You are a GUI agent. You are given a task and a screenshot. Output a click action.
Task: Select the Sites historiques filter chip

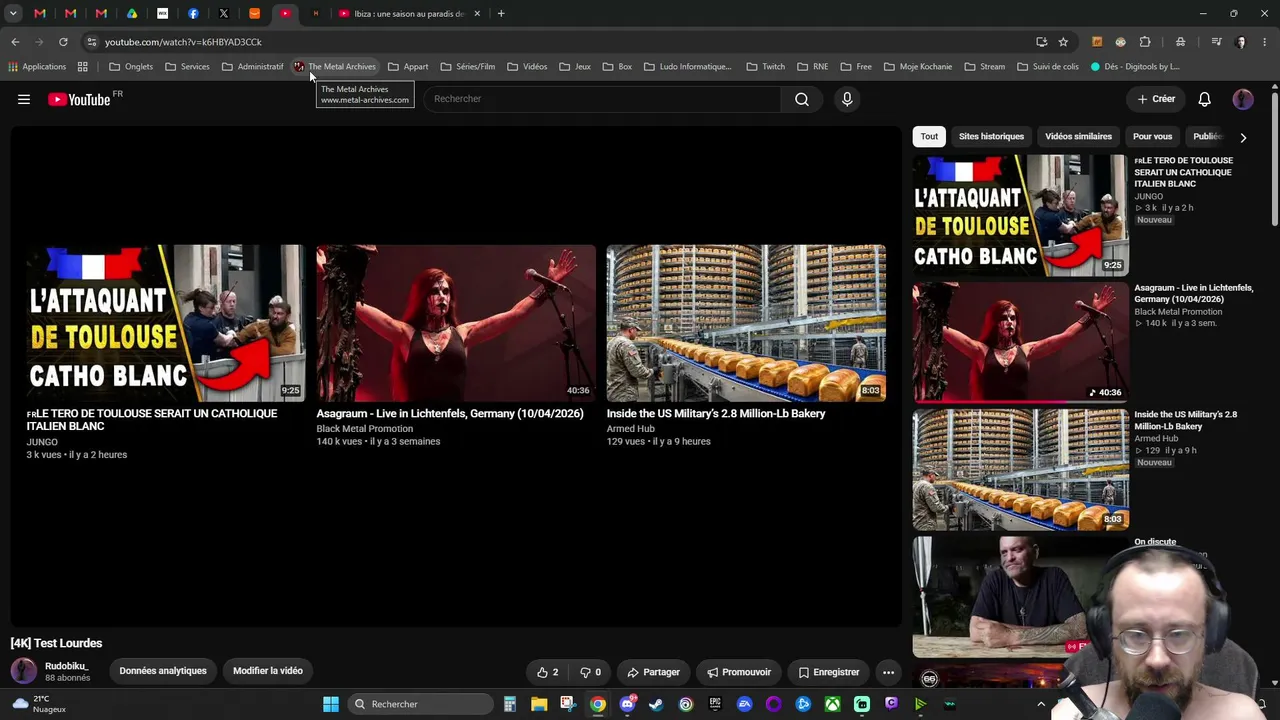tap(991, 136)
